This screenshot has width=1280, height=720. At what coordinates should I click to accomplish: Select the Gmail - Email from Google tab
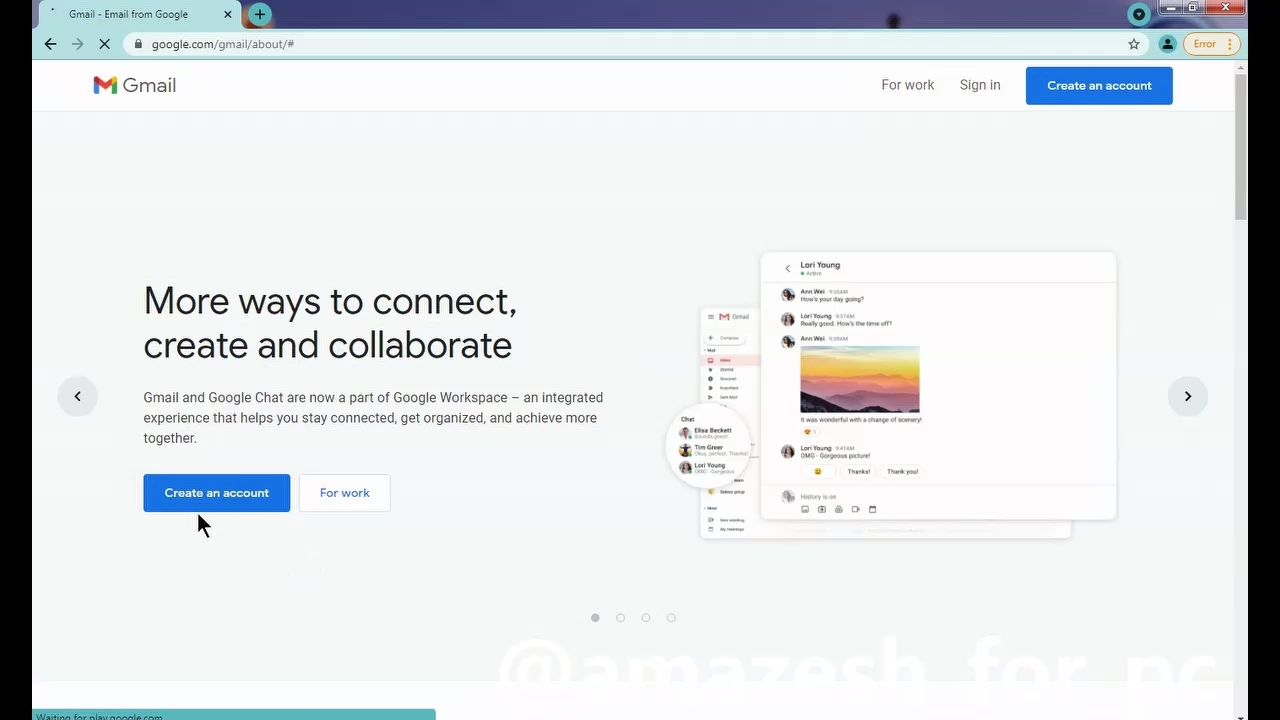(128, 15)
